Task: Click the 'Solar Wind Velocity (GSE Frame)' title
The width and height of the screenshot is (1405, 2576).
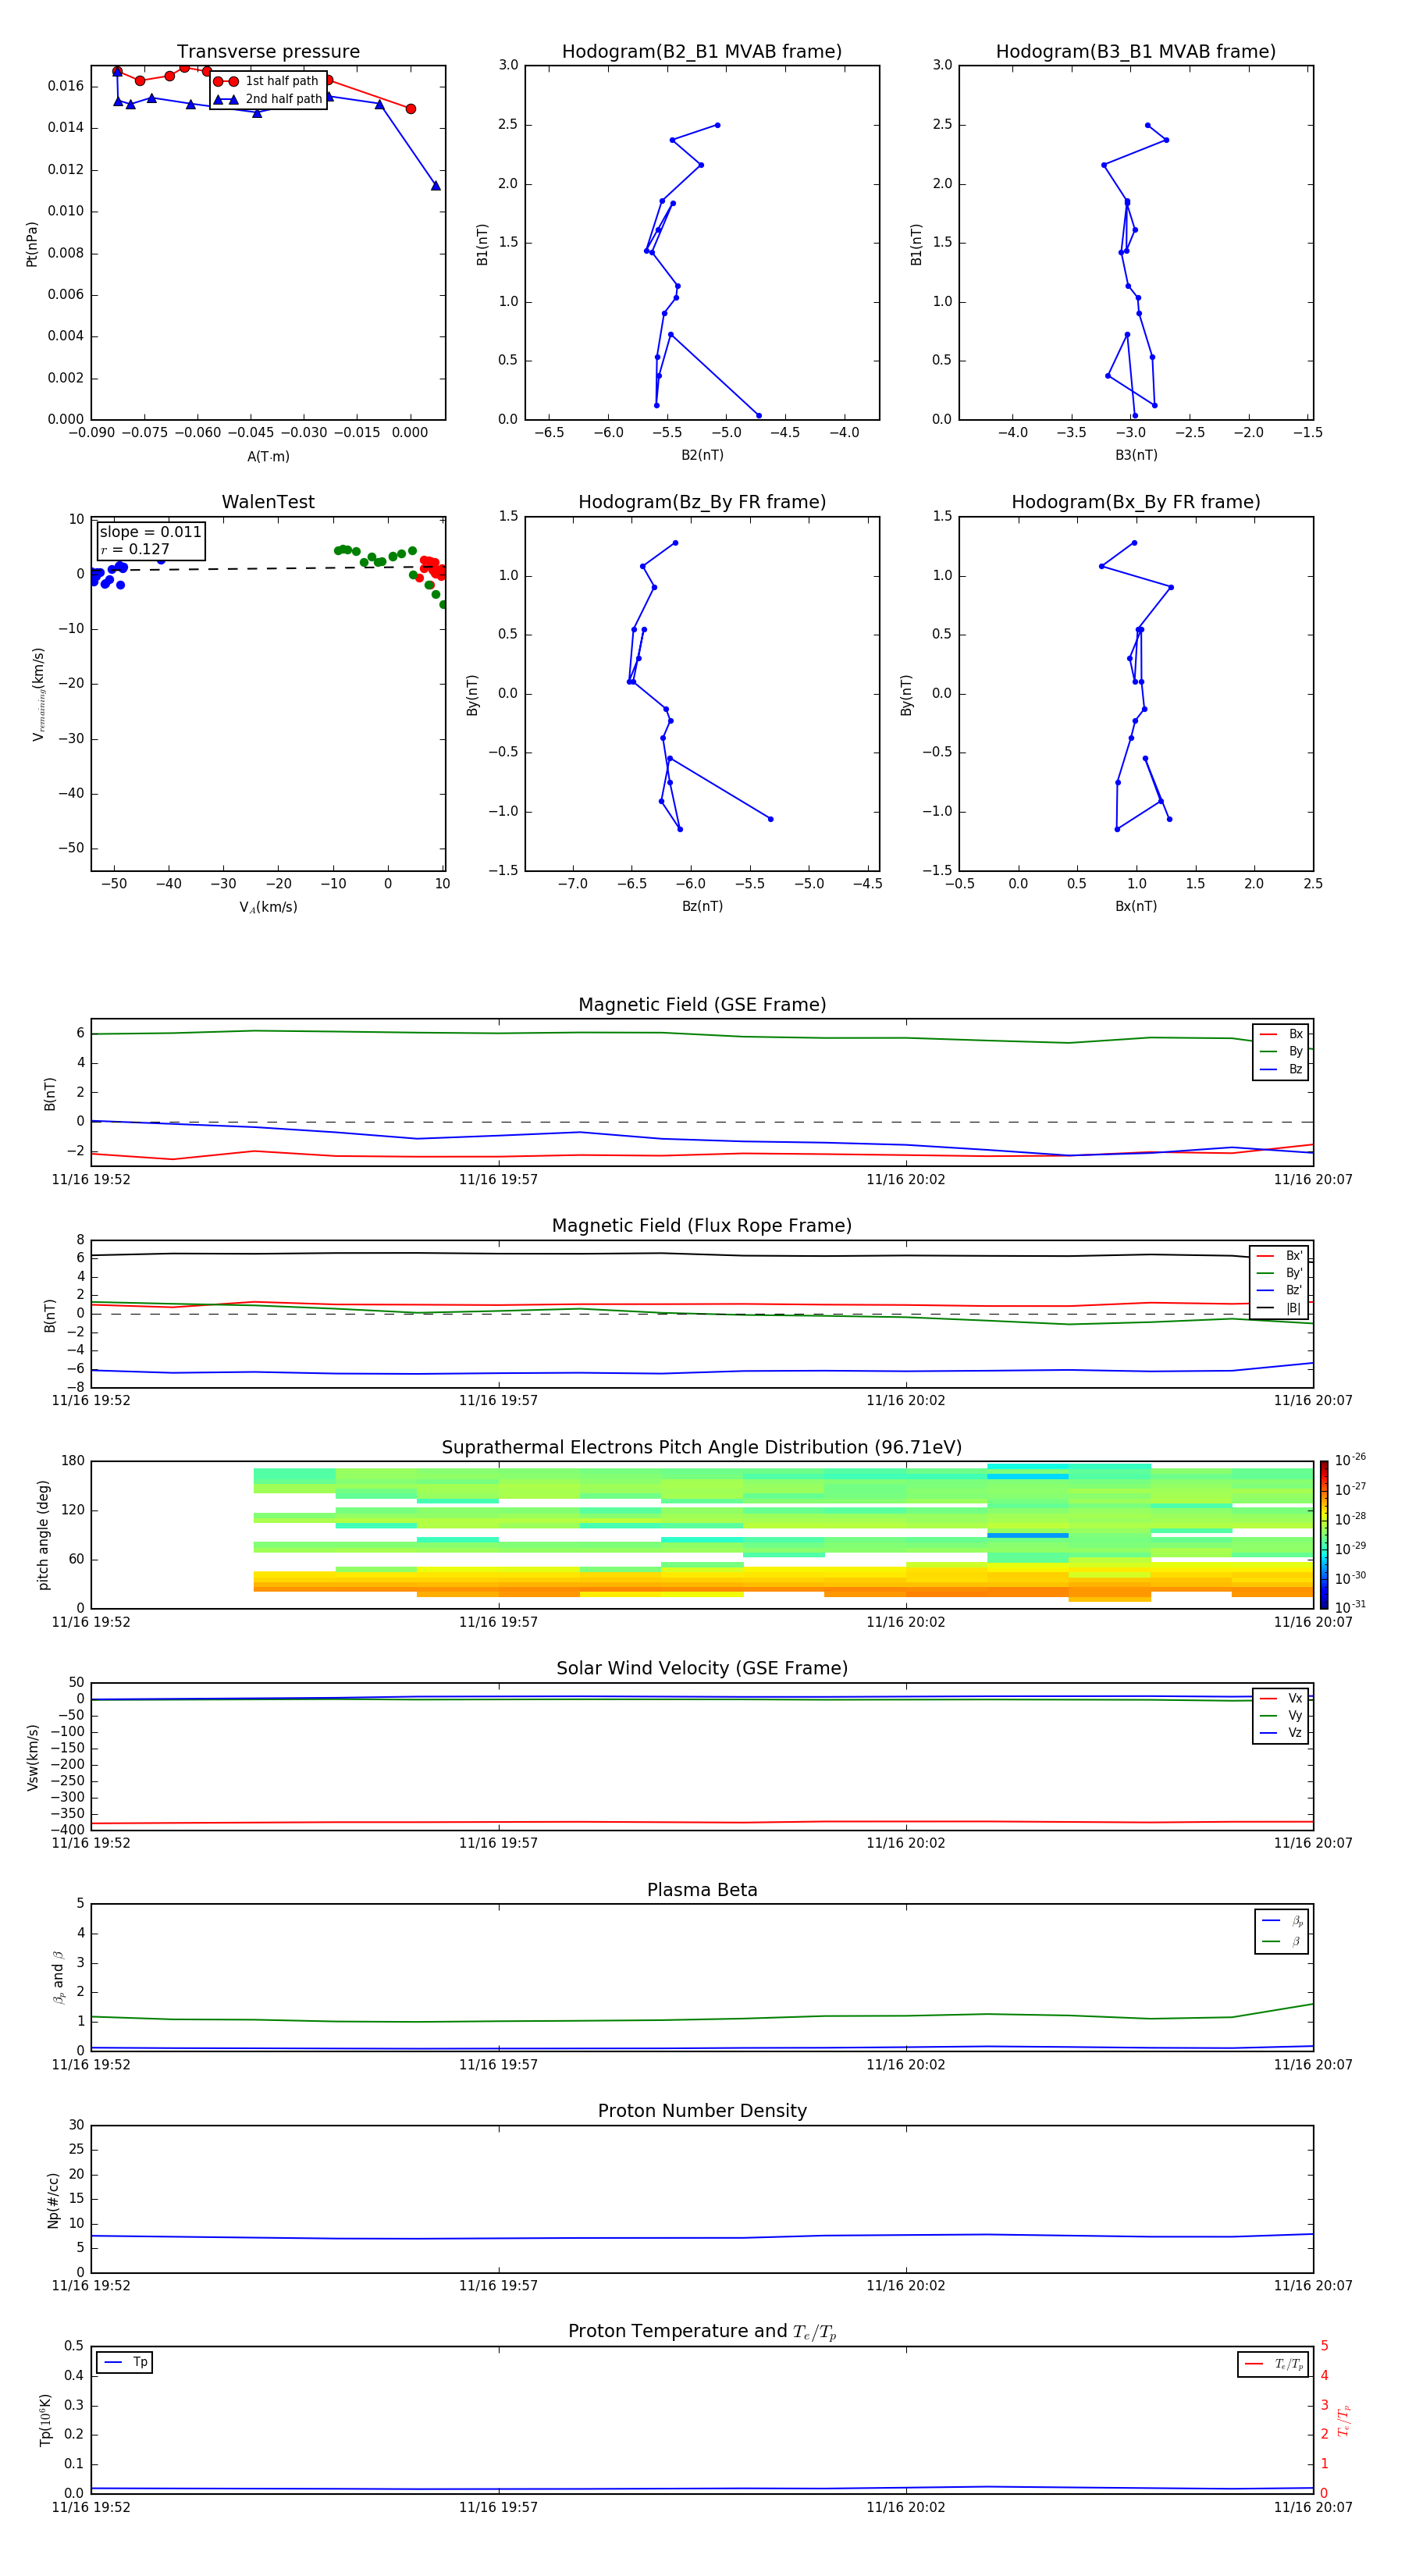Action: tap(702, 1668)
